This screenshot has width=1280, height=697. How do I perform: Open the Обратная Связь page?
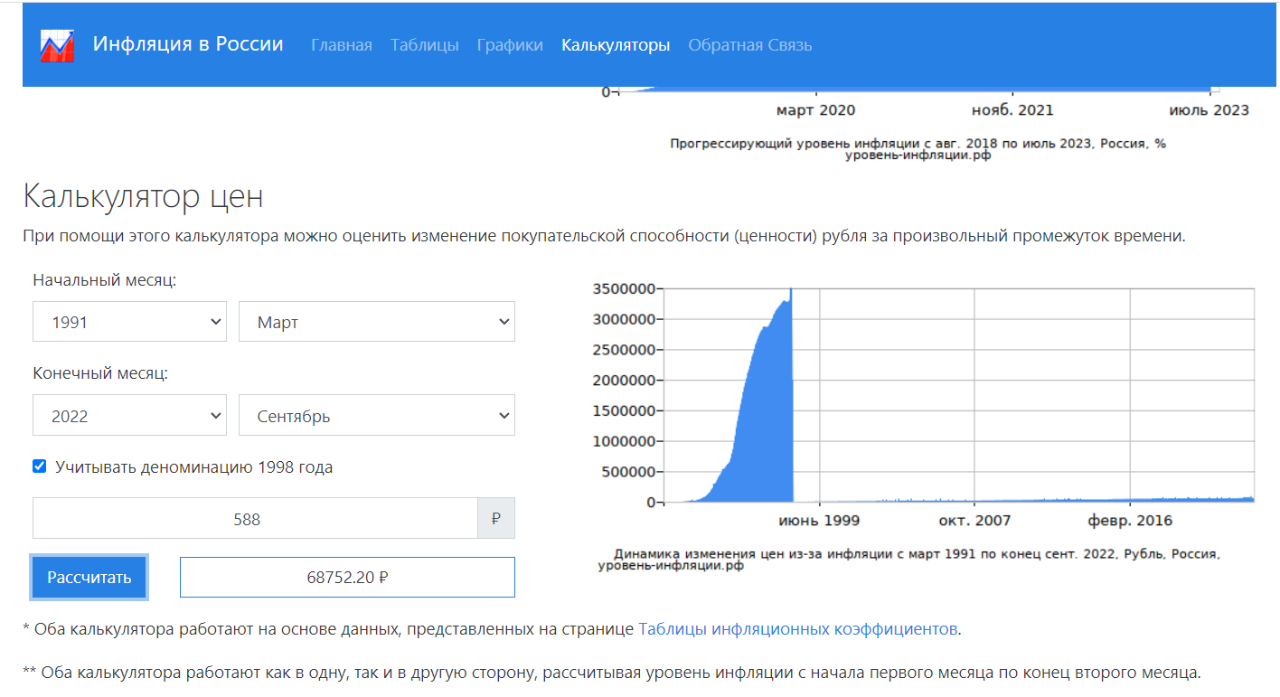coord(750,45)
